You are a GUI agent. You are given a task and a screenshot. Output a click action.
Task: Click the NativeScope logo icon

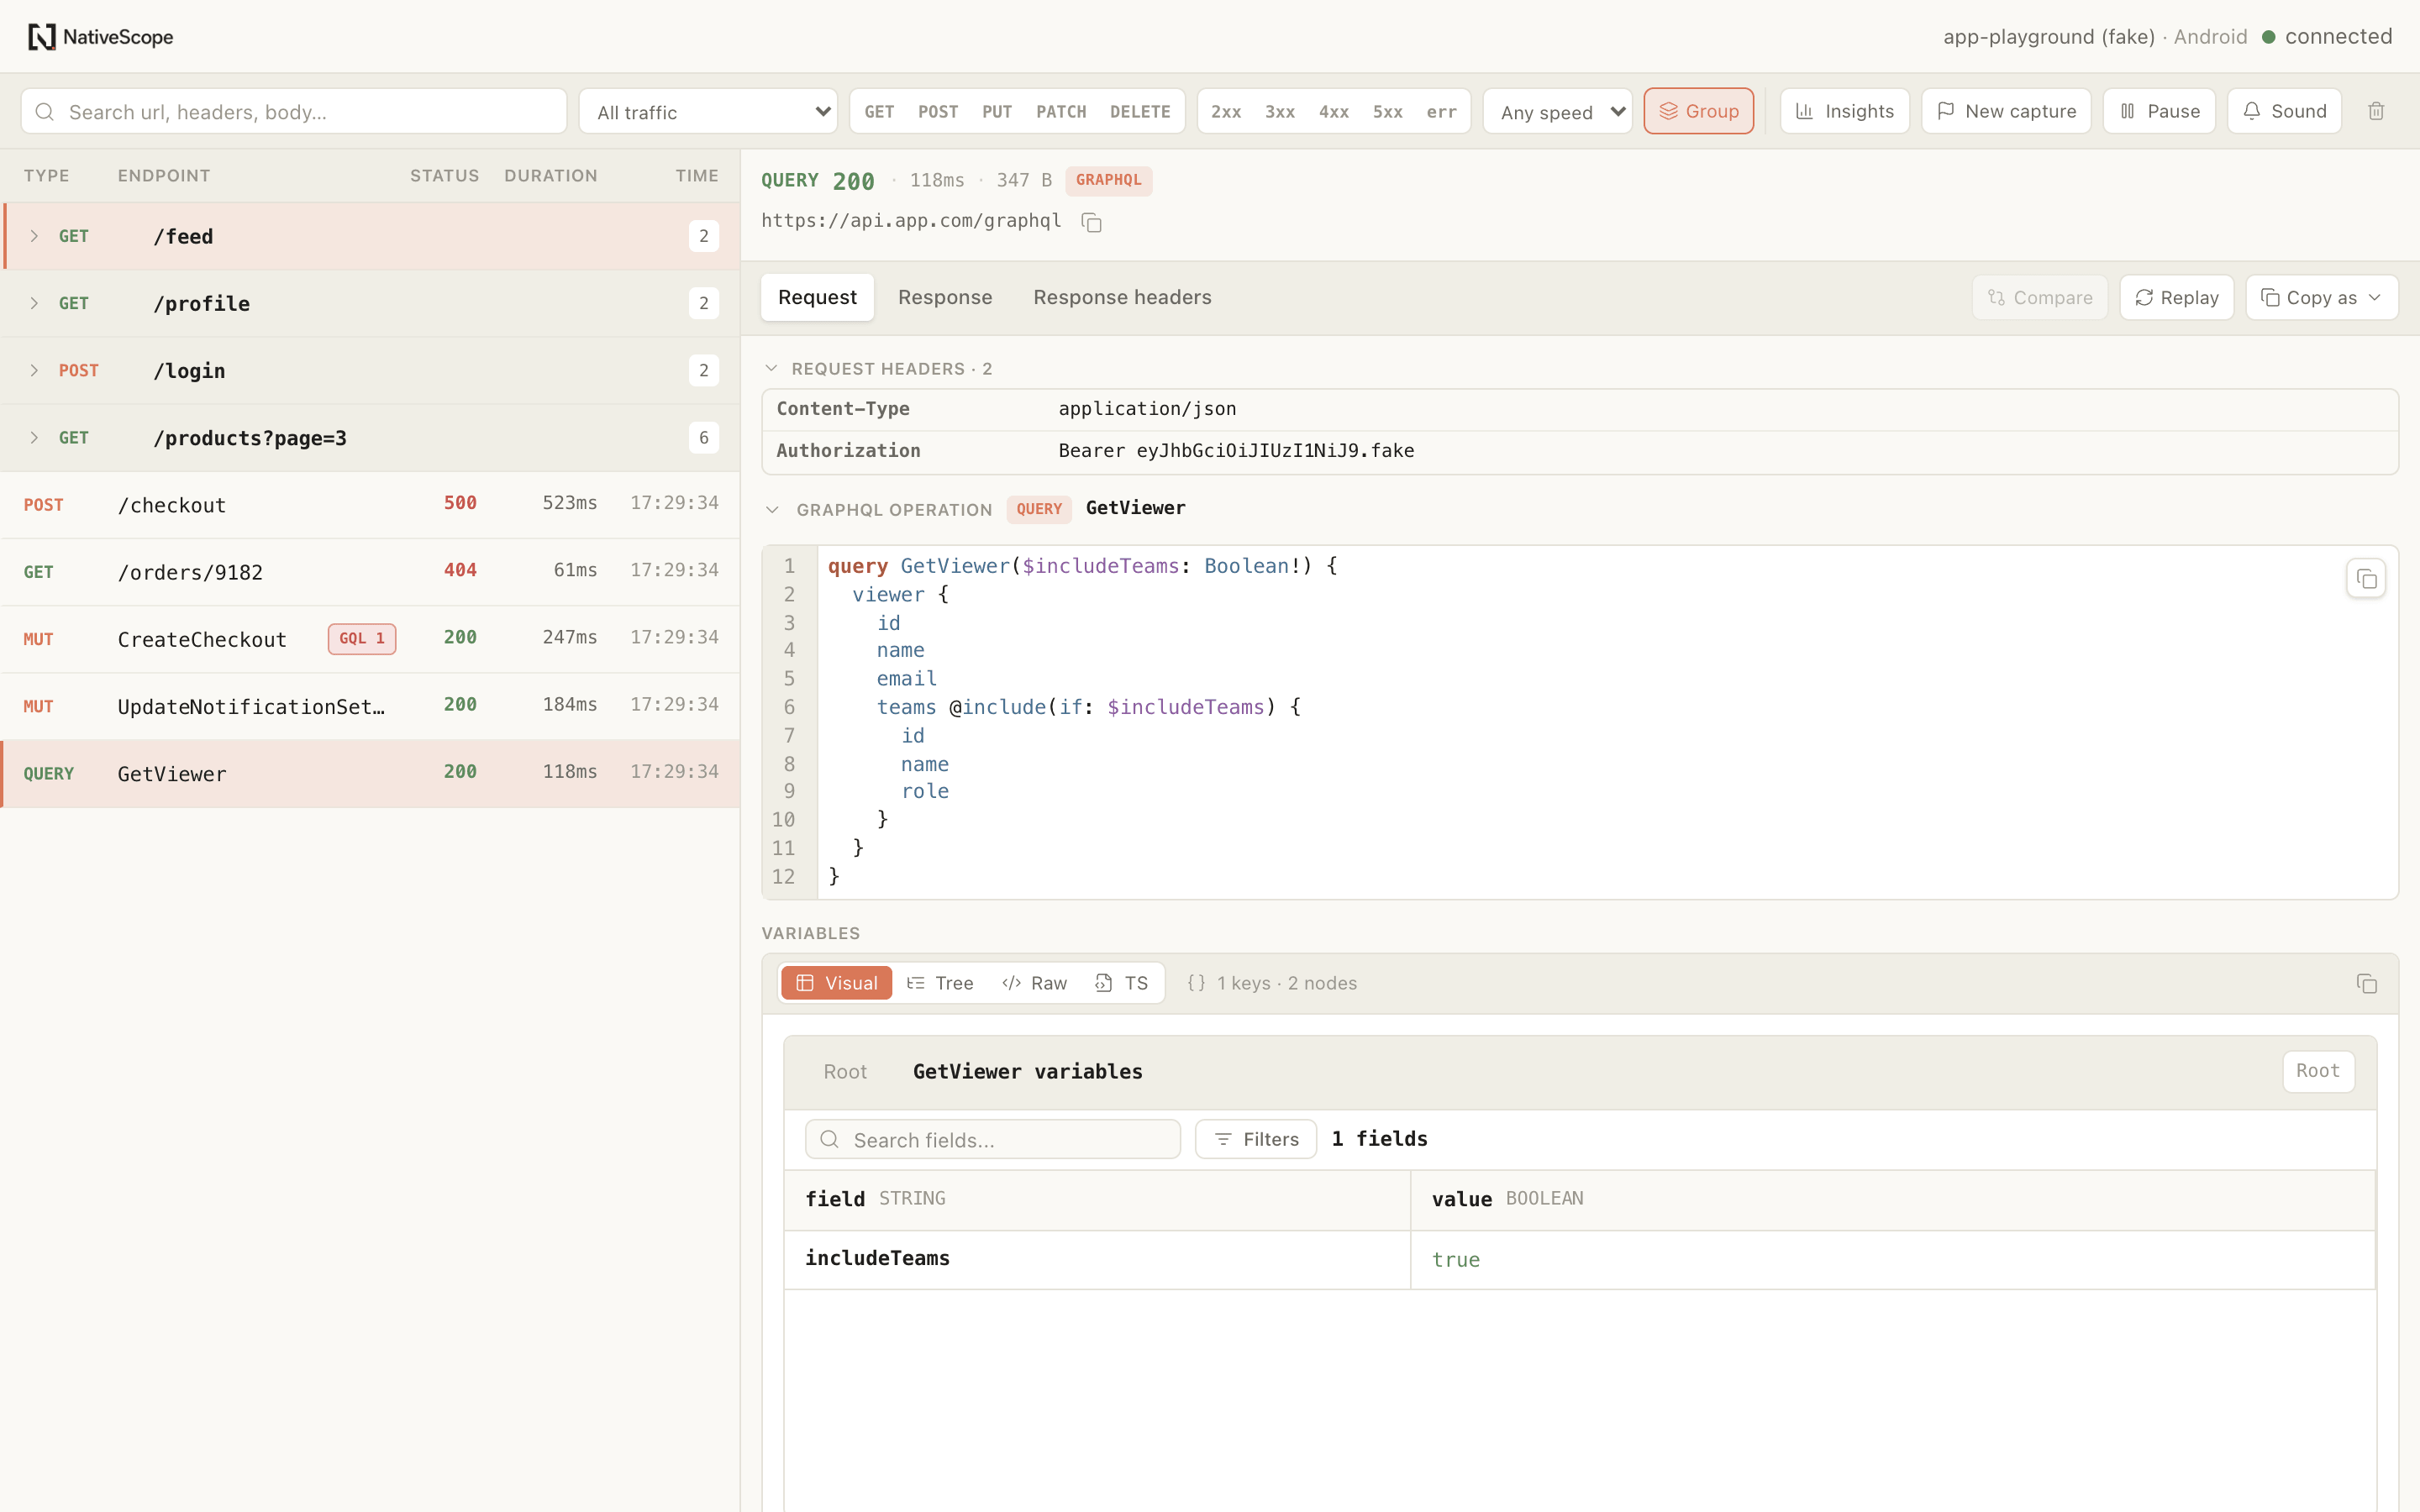click(41, 37)
